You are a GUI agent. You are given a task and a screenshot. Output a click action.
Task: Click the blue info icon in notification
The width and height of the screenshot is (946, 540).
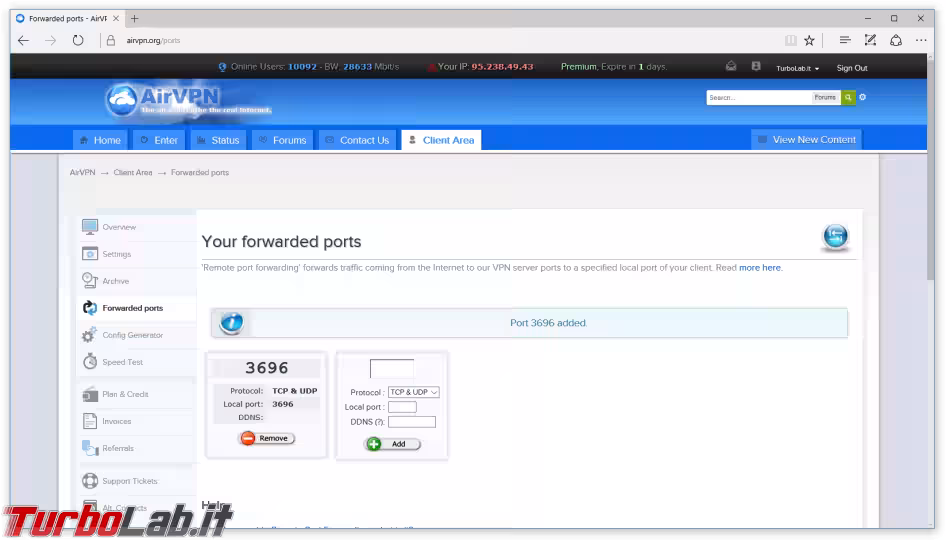(232, 323)
